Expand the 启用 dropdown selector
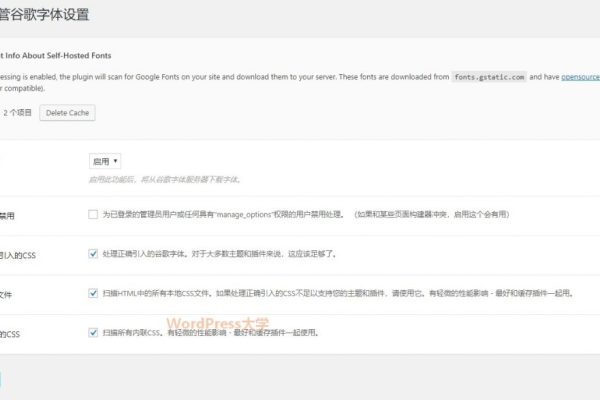The image size is (600, 400). click(x=105, y=160)
